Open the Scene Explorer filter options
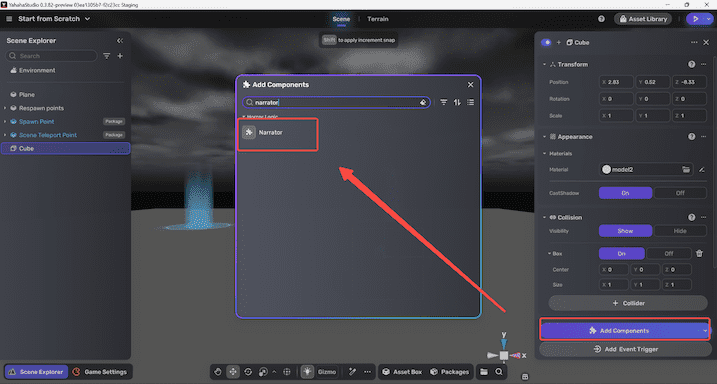717x384 pixels. click(x=107, y=56)
